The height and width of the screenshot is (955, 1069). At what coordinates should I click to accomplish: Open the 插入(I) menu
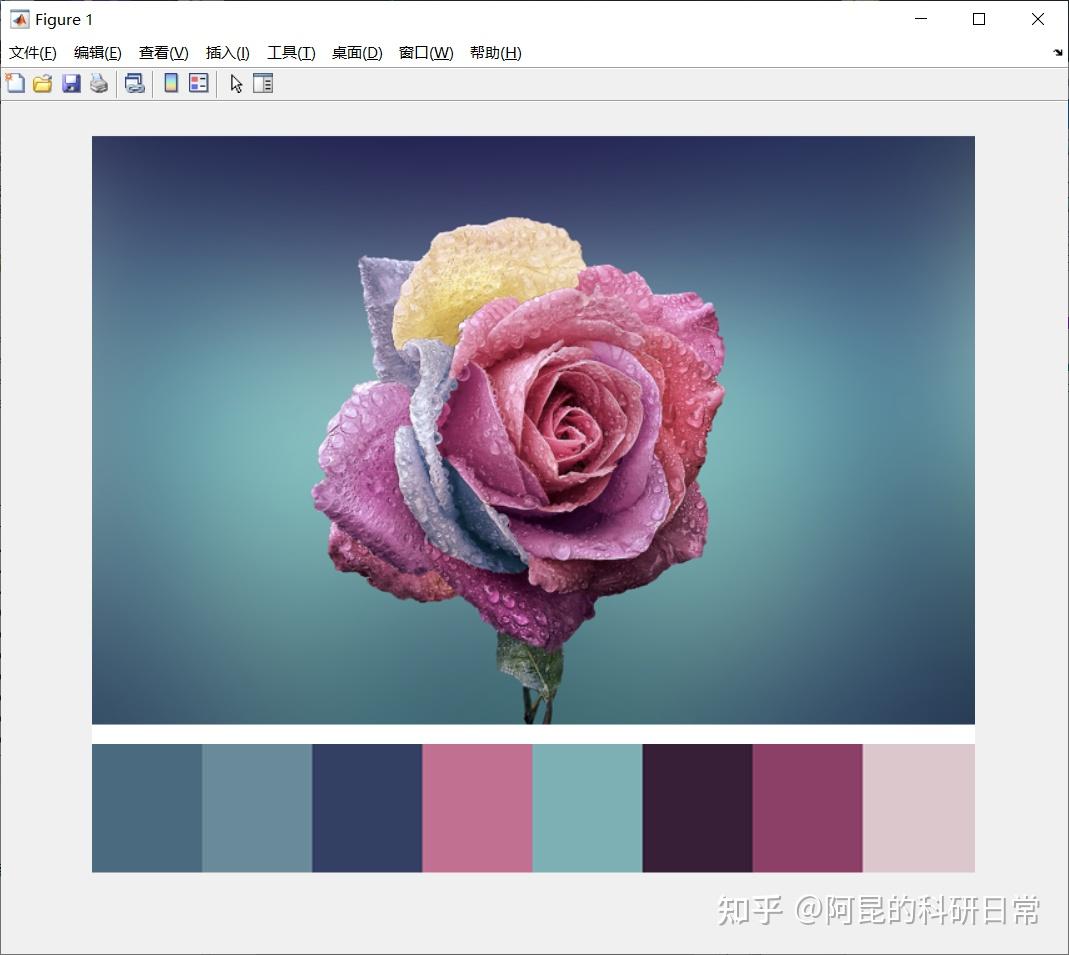[x=227, y=53]
